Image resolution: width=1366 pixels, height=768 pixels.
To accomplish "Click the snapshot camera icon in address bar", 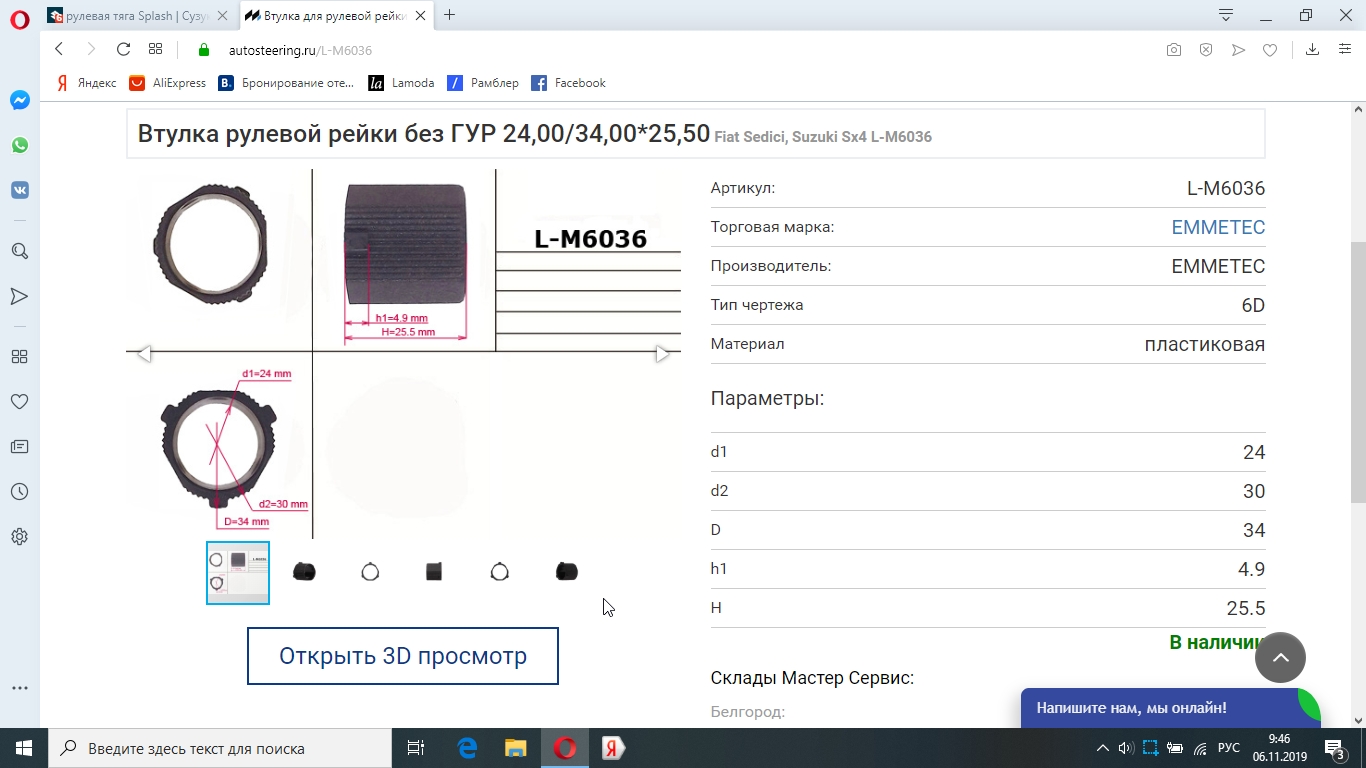I will coord(1174,50).
